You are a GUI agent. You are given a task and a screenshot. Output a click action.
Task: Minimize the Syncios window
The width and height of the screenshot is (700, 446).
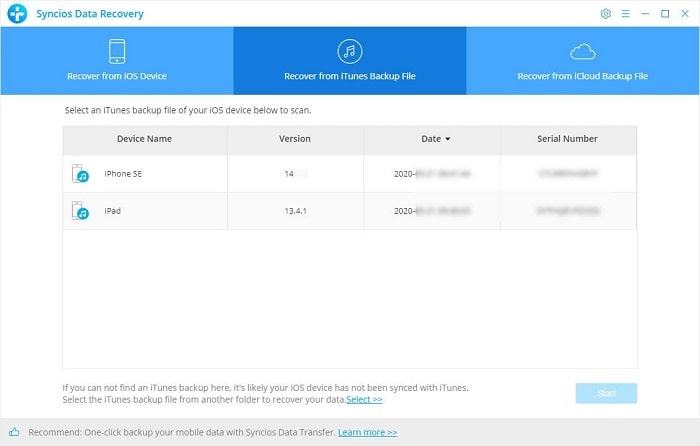pos(645,14)
